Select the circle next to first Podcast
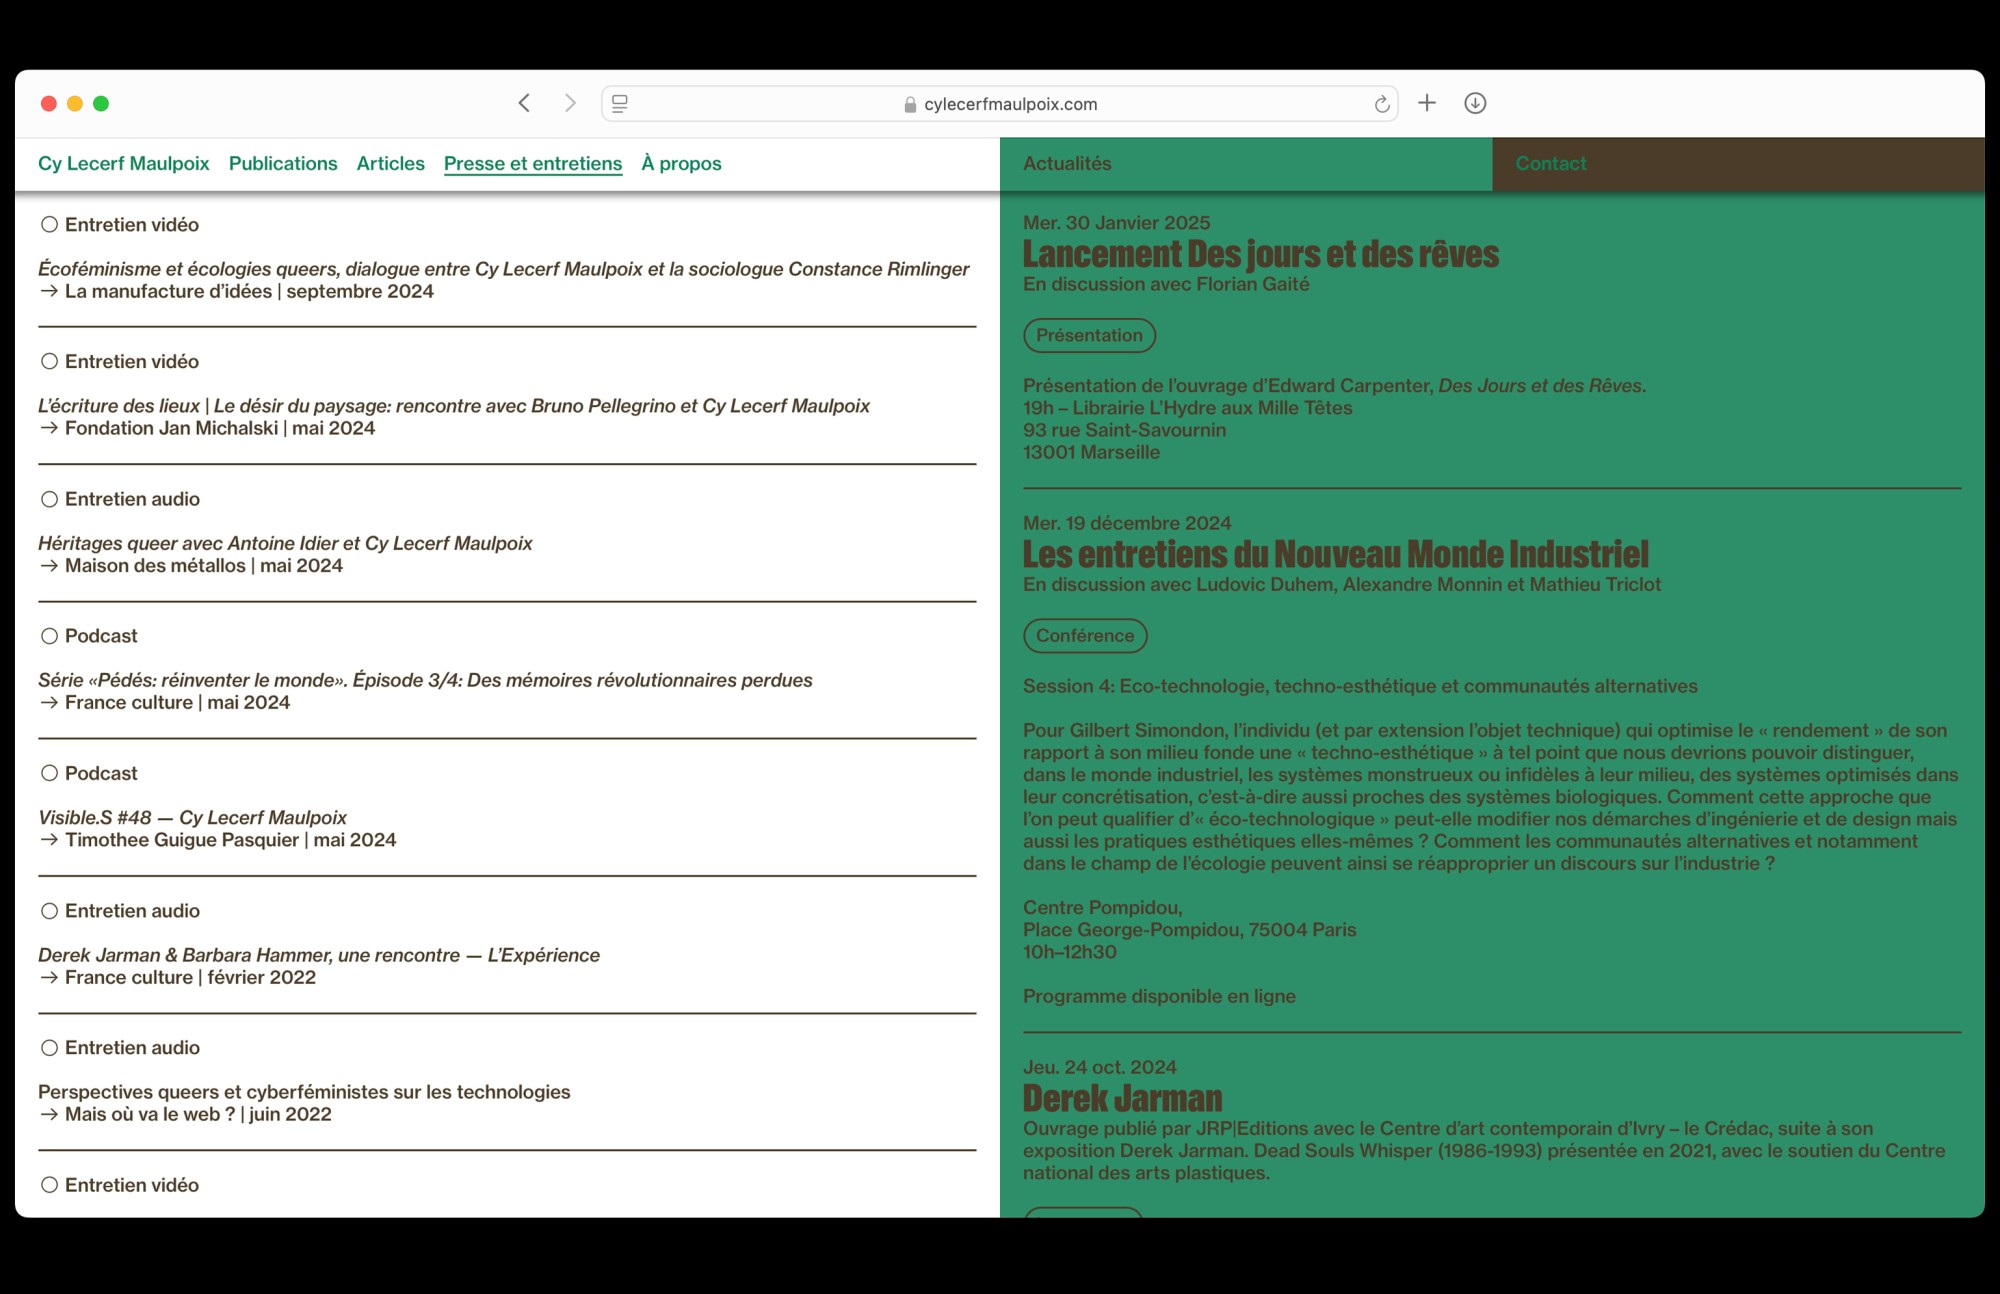2000x1294 pixels. pos(49,636)
